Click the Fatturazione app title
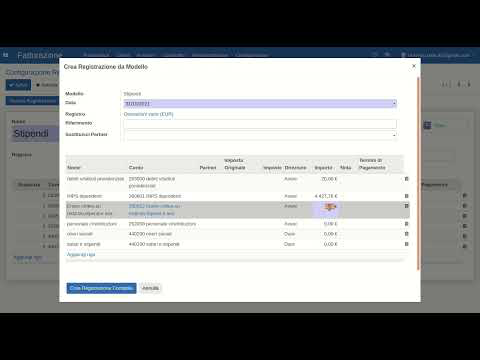This screenshot has width=480, height=360. (40, 55)
